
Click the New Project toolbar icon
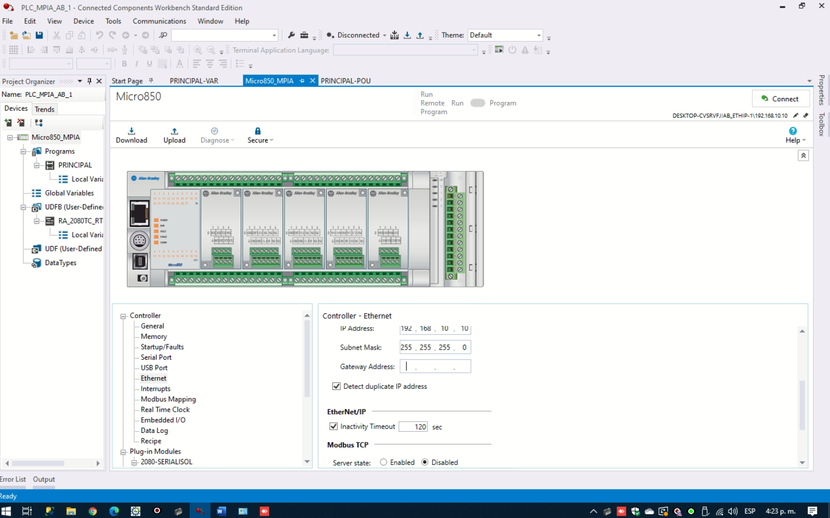pyautogui.click(x=14, y=35)
